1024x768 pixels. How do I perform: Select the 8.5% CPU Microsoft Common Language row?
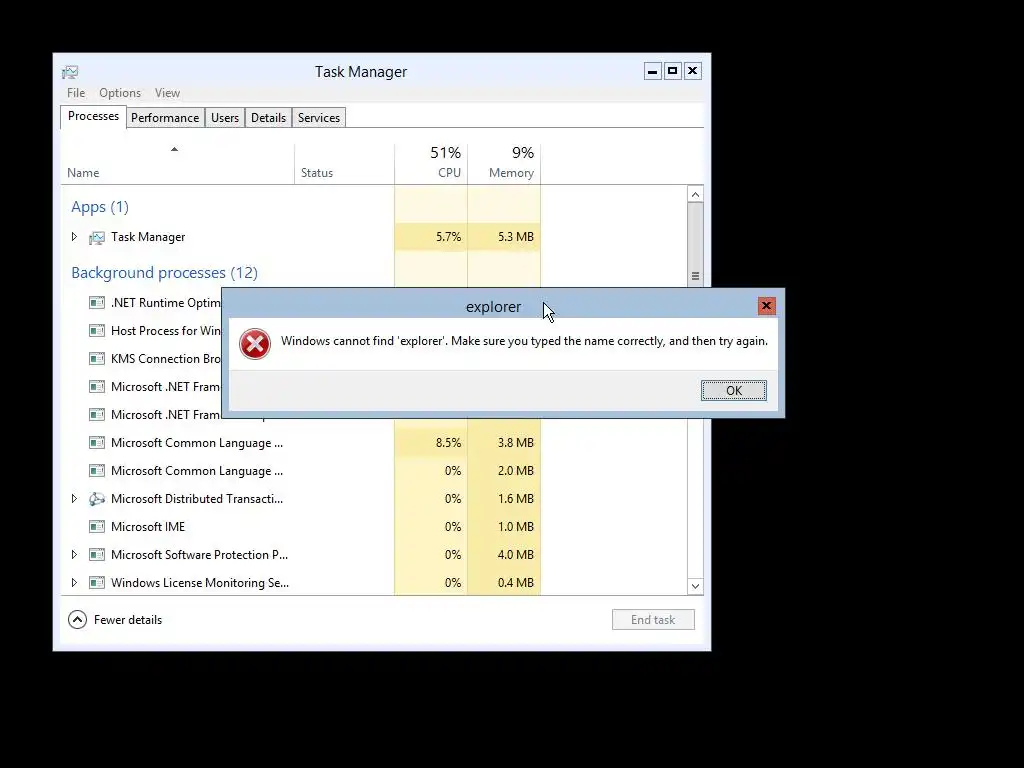(300, 443)
